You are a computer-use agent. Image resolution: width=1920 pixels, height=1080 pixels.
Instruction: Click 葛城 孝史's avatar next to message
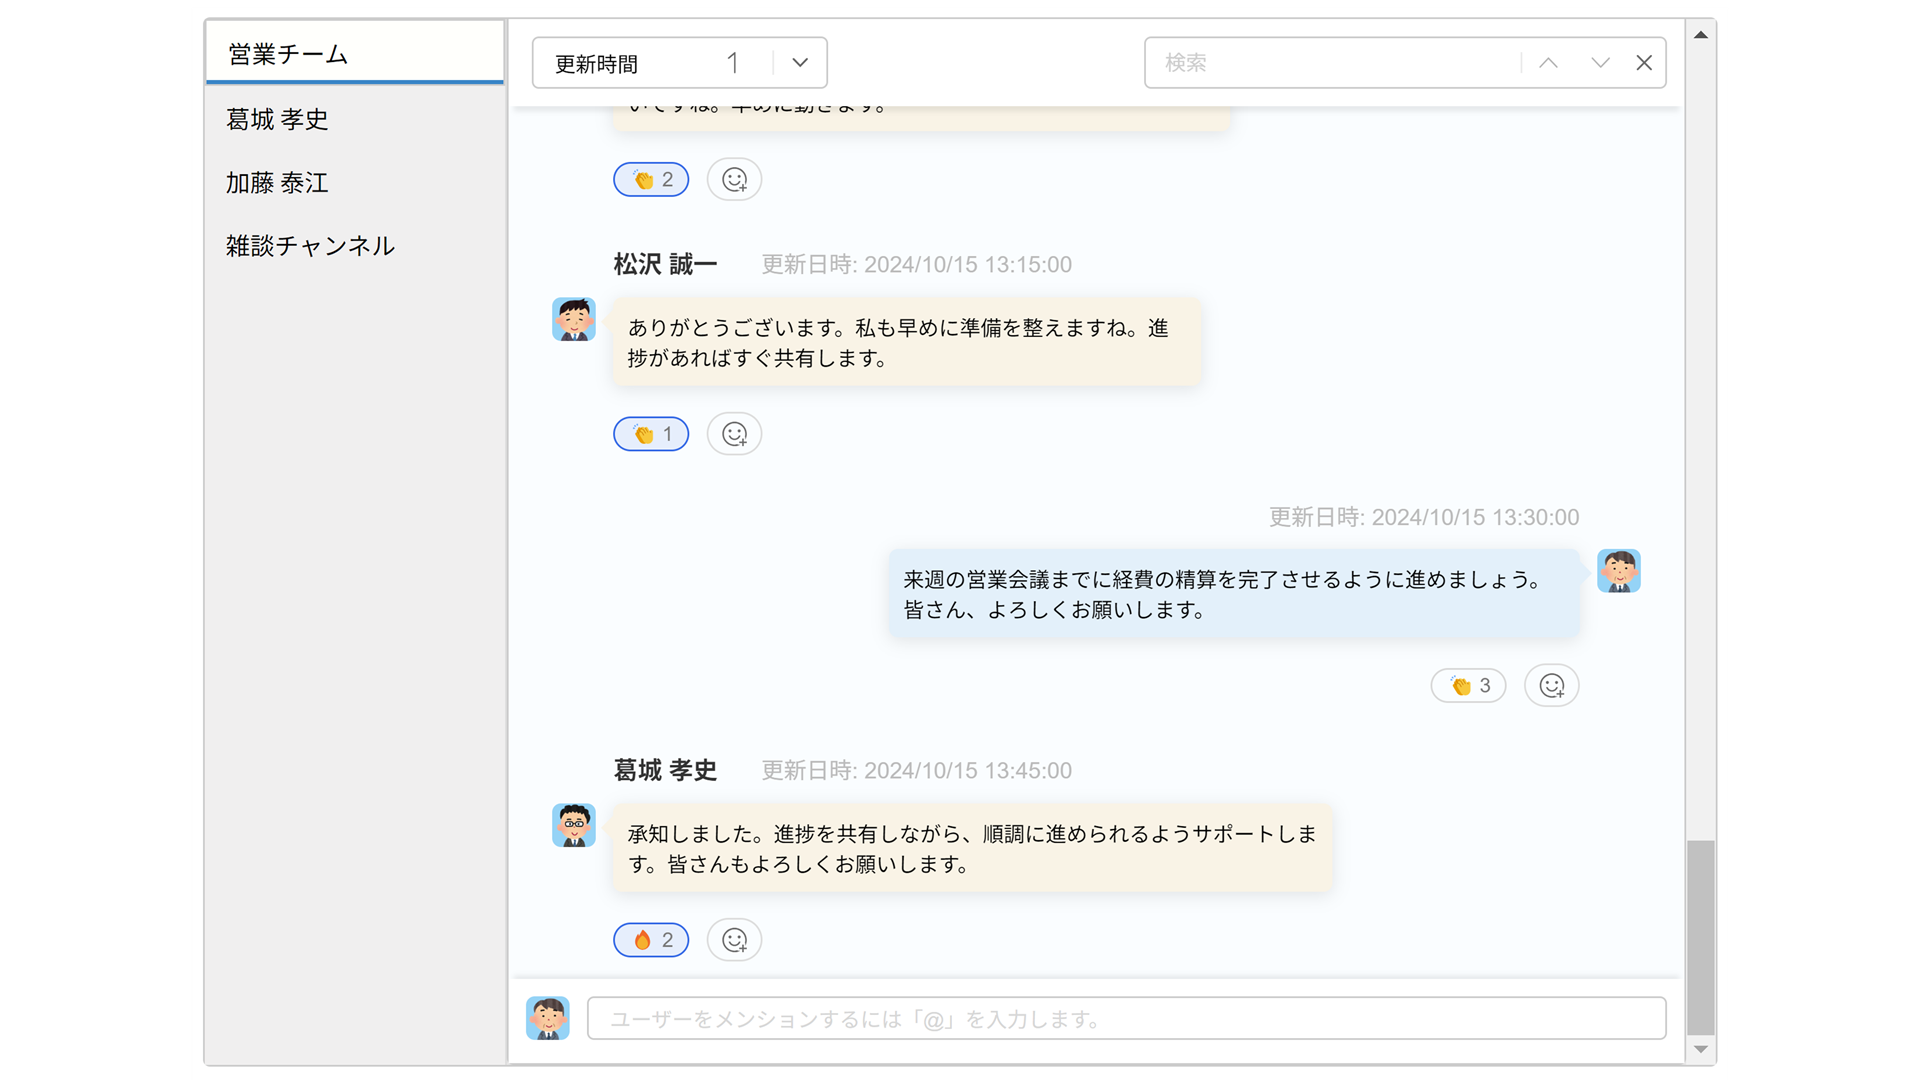574,825
